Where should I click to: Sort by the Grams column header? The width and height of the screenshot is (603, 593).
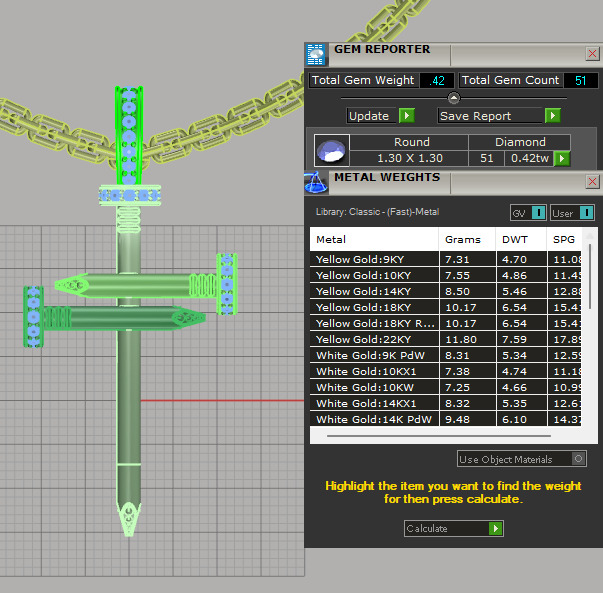[x=467, y=239]
